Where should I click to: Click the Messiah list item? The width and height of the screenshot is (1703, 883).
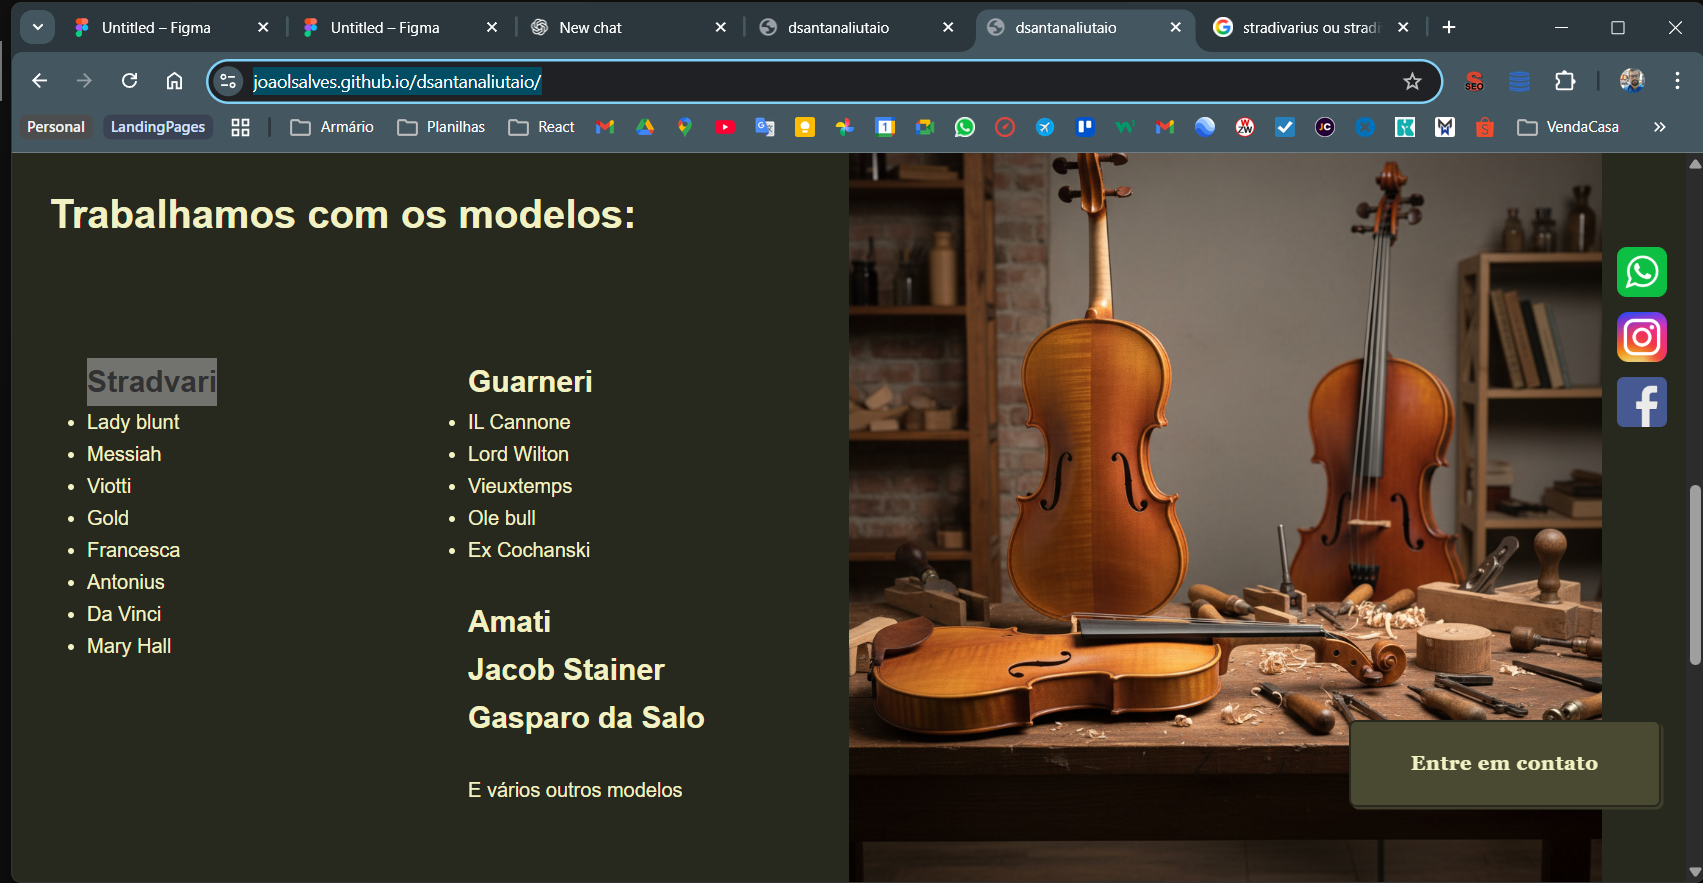[124, 454]
